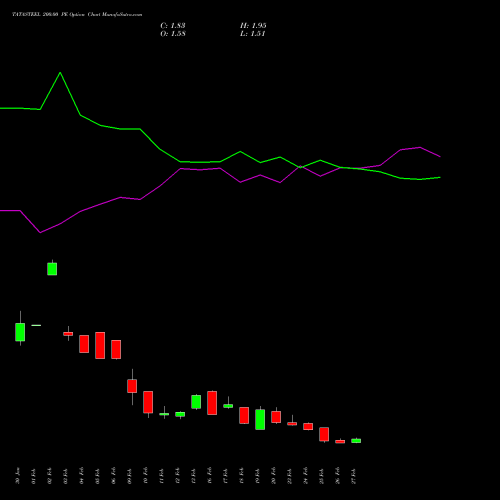Click the '19 Feb' date label
Viewport: 500px width, 500px height.
point(258,476)
